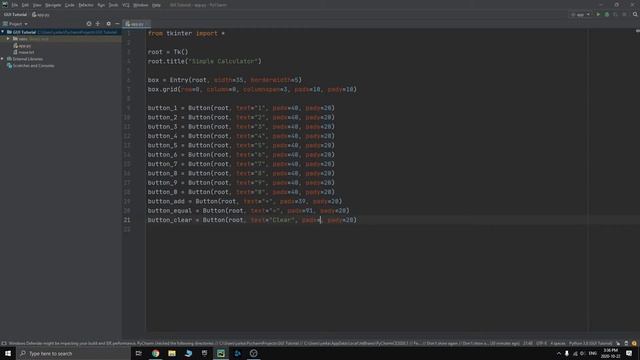Click the from tkinter import line
This screenshot has height=360, width=640.
(186, 33)
